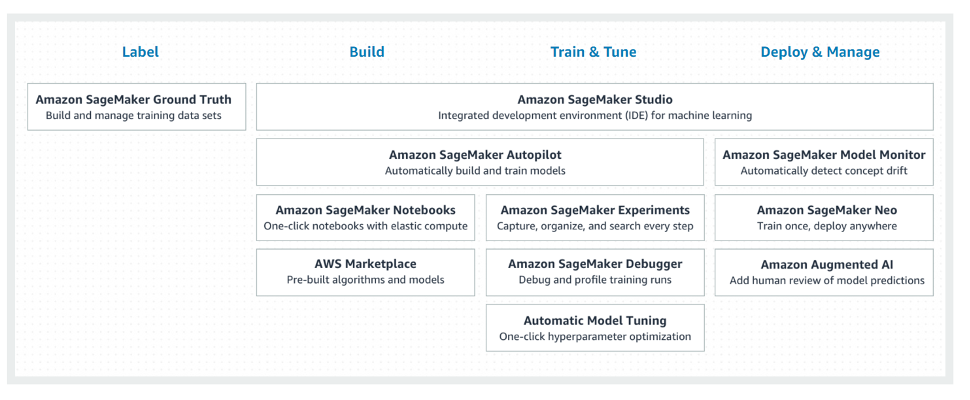This screenshot has height=400, width=970.
Task: Select the Amazon SageMaker Experiments title
Action: [595, 210]
